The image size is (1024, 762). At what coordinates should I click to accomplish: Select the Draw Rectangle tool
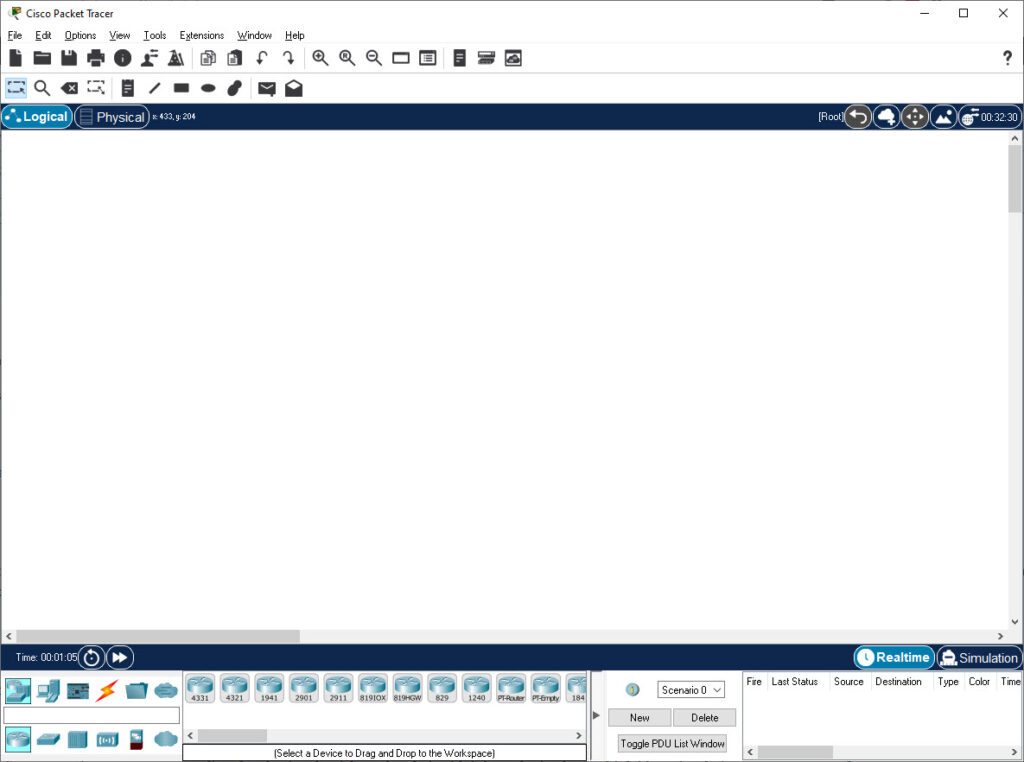pyautogui.click(x=182, y=87)
